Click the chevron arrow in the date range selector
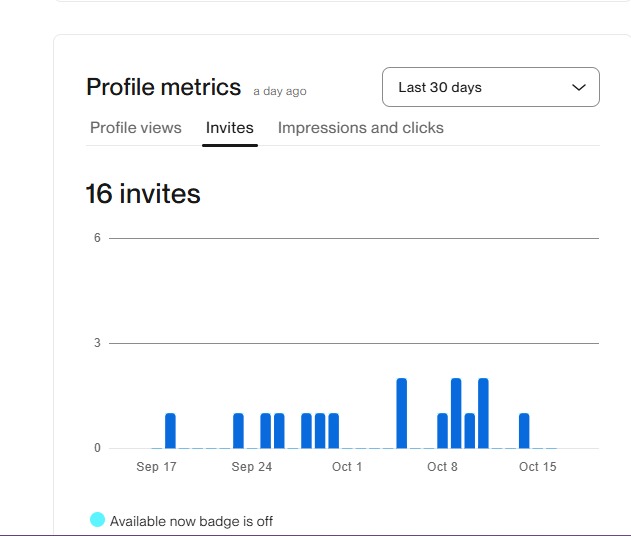Viewport: 631px width, 536px height. coord(578,88)
